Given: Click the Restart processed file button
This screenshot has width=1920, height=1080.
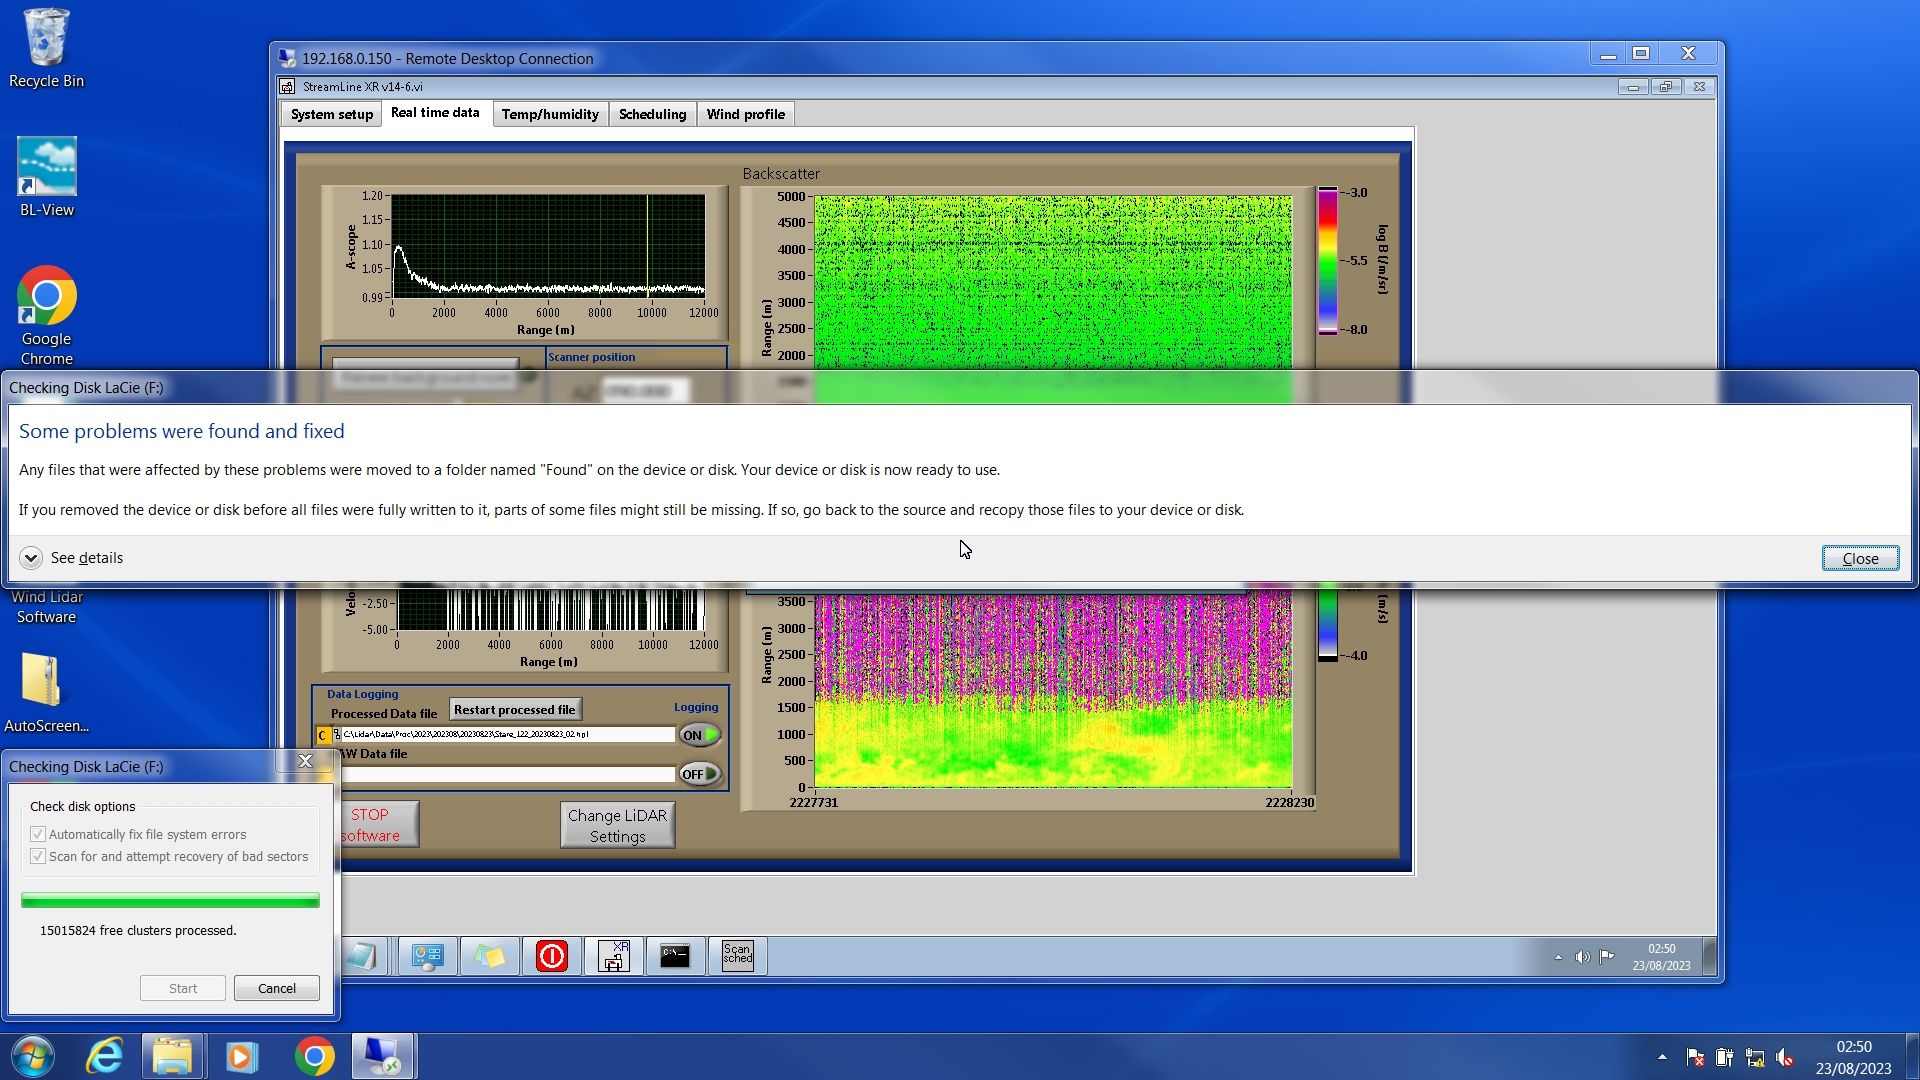Looking at the screenshot, I should [514, 709].
